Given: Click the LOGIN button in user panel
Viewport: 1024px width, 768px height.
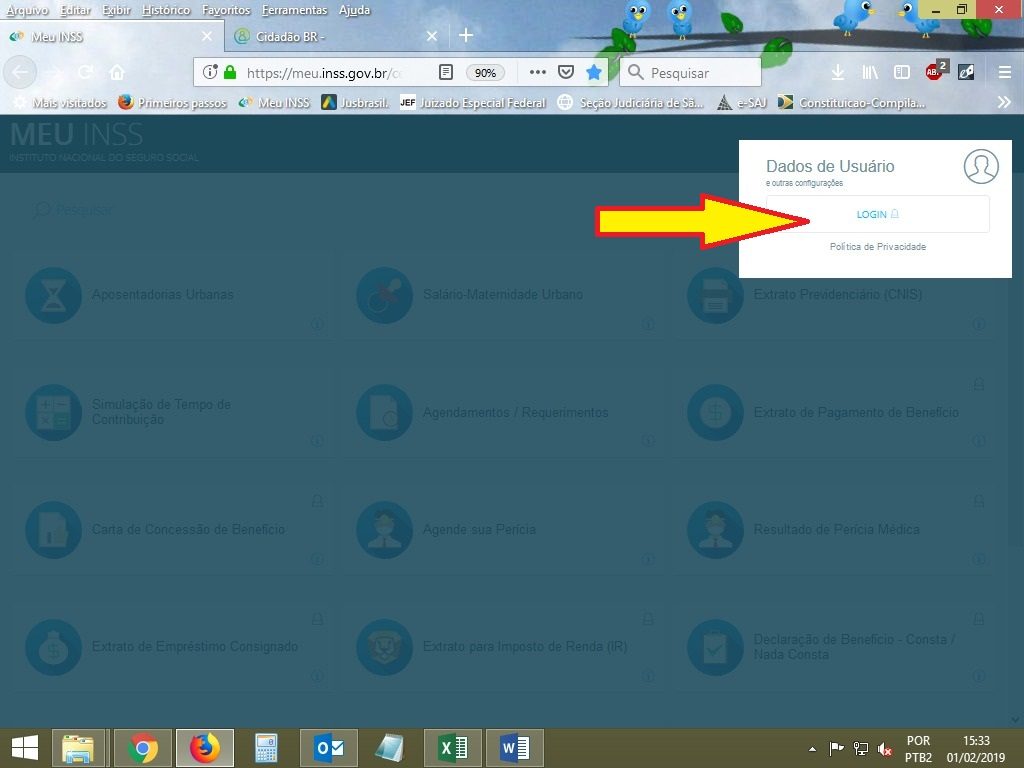Looking at the screenshot, I should coord(877,214).
